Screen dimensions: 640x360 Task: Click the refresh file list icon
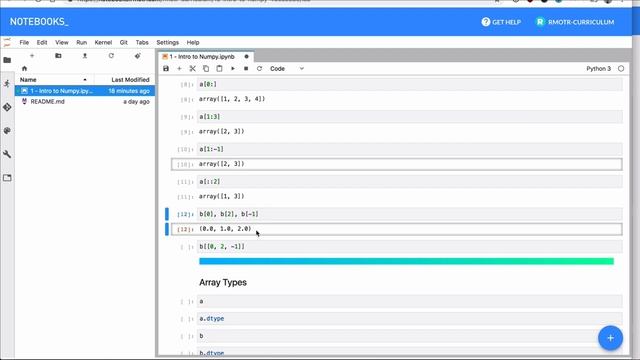pyautogui.click(x=111, y=56)
